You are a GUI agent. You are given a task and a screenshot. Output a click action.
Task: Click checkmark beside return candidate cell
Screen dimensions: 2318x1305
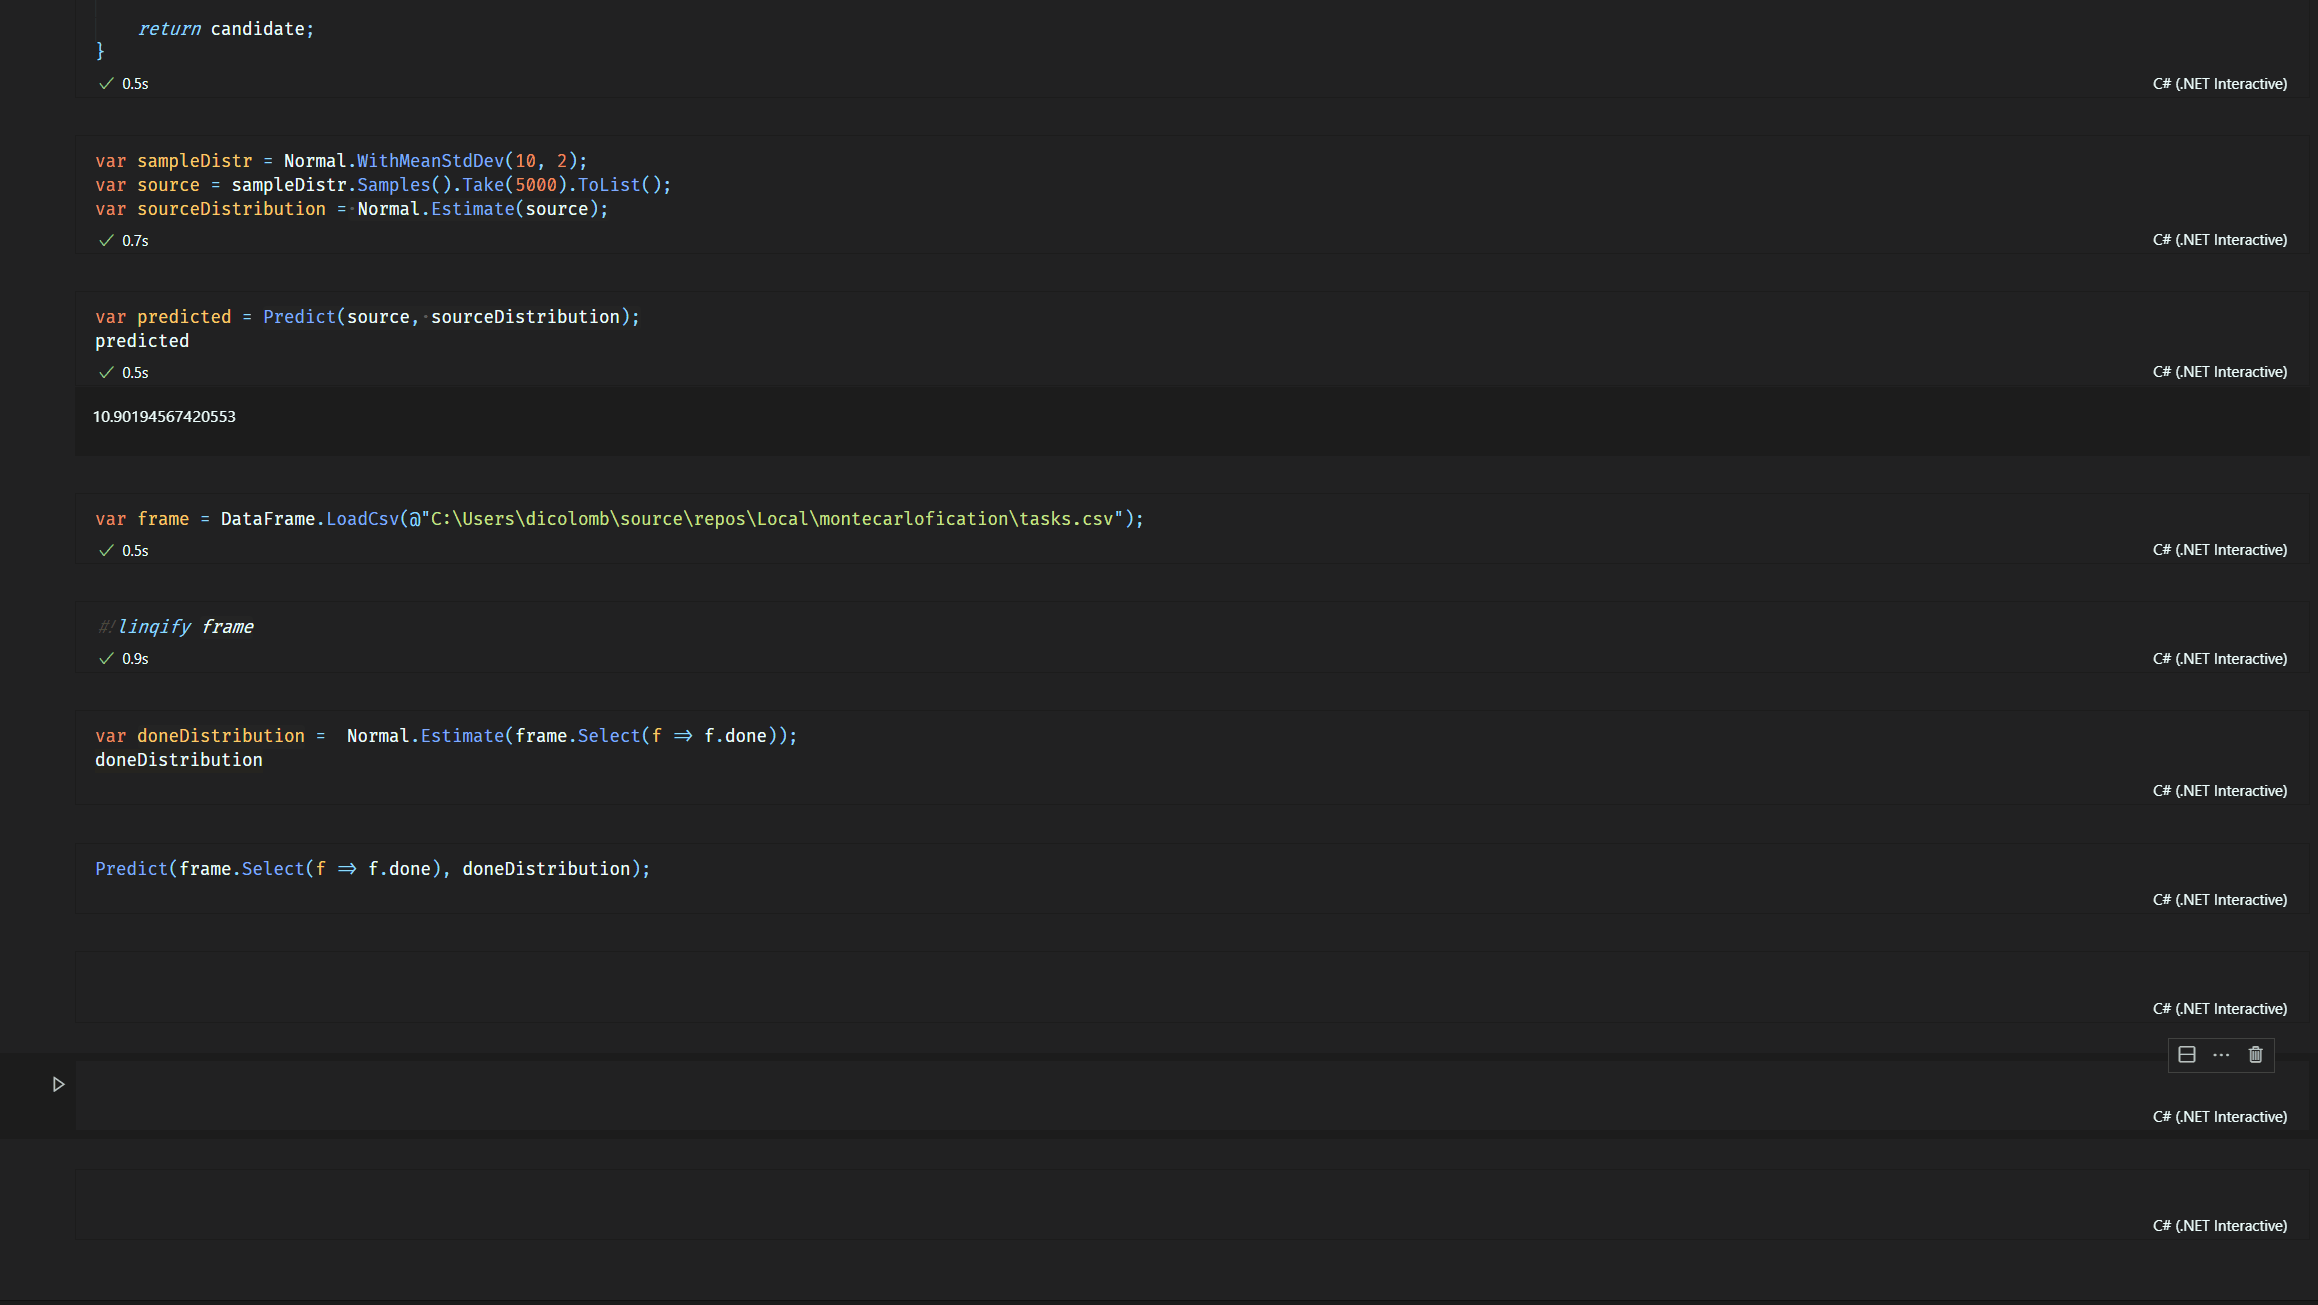(106, 84)
